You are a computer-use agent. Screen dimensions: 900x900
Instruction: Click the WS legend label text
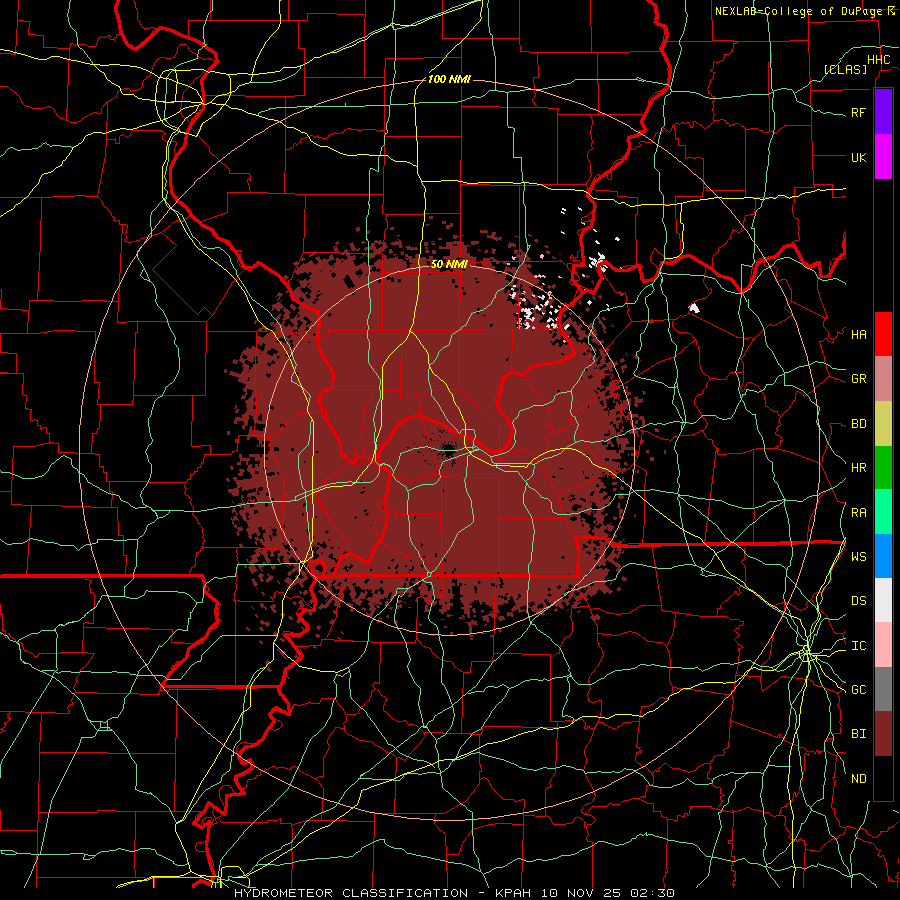click(x=859, y=557)
